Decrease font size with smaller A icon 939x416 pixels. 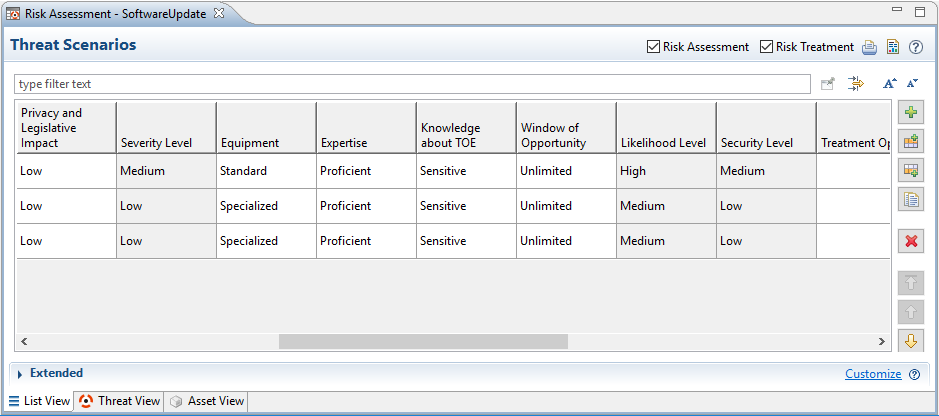[912, 84]
